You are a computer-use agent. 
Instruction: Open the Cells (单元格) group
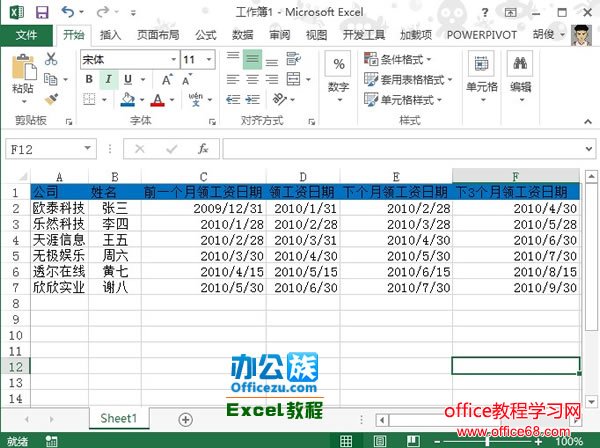(x=481, y=77)
